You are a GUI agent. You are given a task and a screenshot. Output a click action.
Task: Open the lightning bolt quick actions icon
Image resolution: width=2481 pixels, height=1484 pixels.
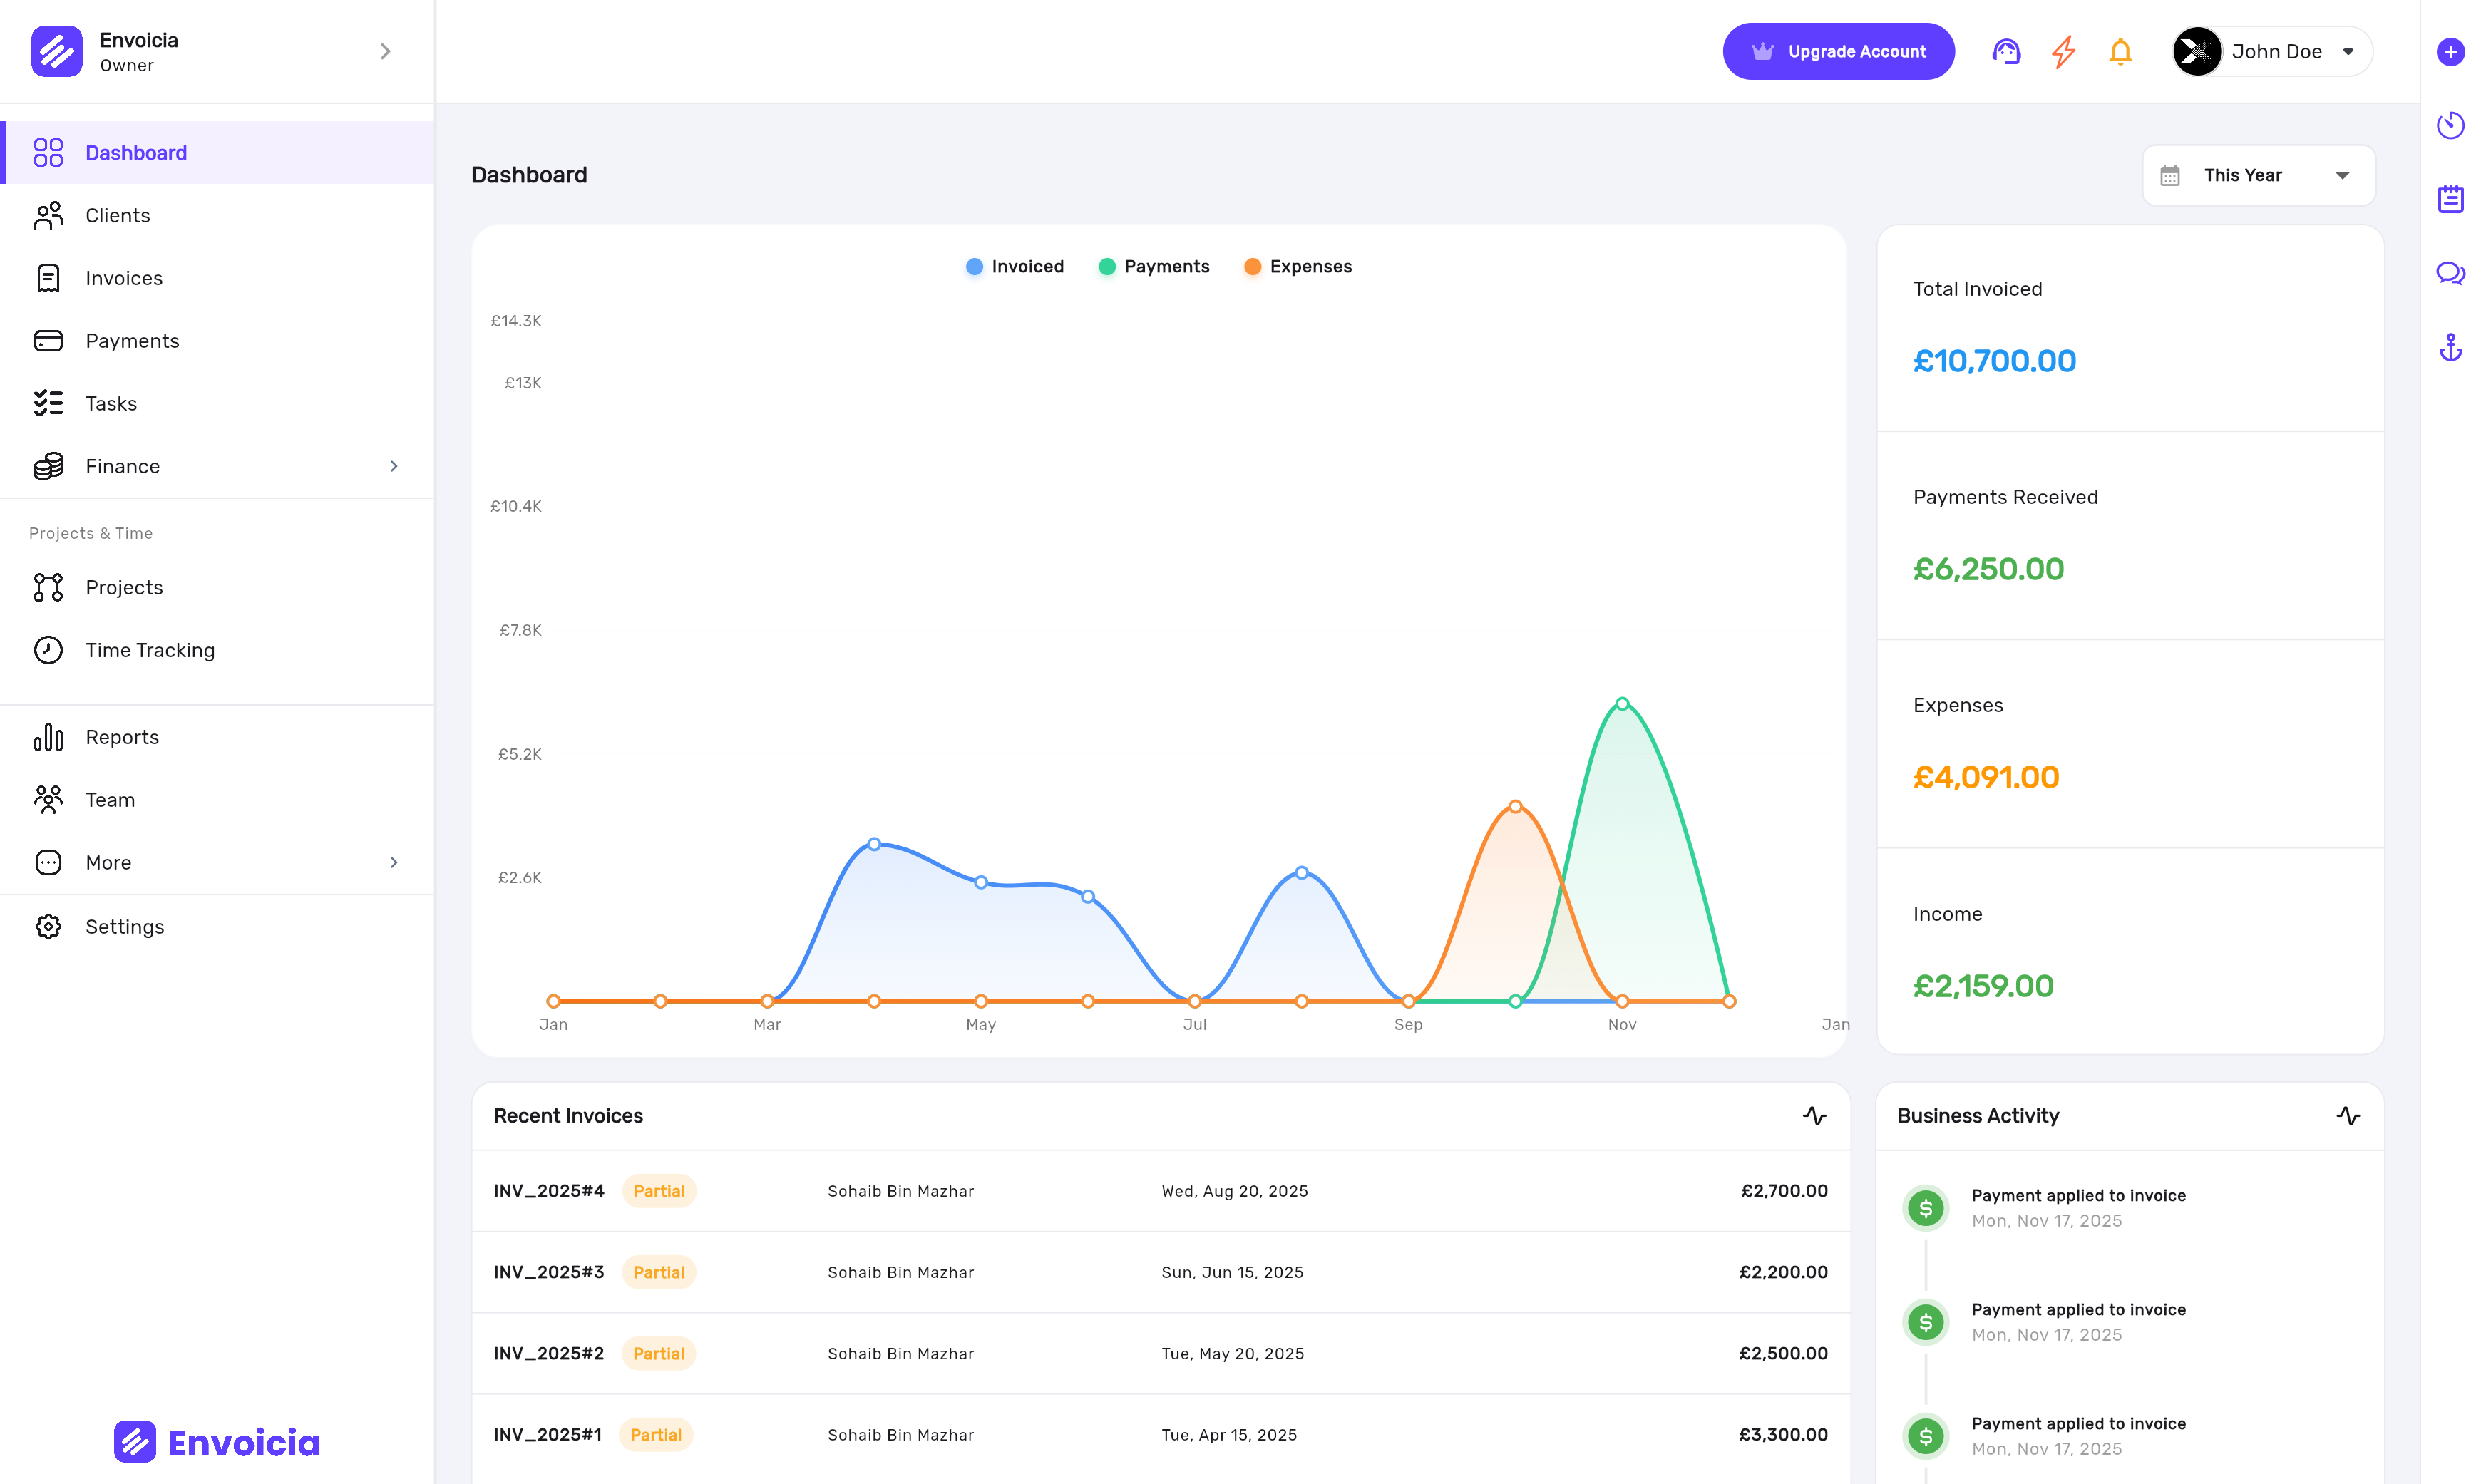pos(2063,51)
